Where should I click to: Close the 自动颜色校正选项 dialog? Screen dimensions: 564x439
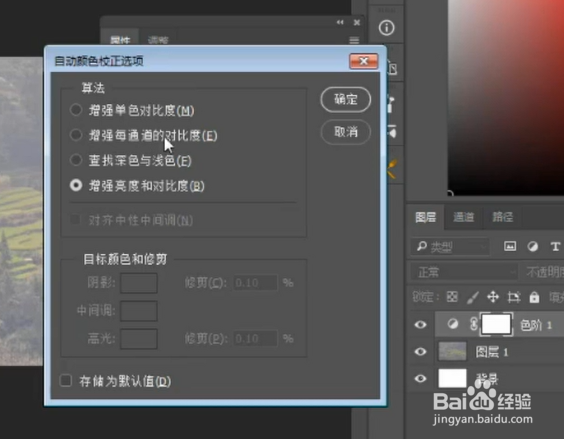tap(363, 61)
